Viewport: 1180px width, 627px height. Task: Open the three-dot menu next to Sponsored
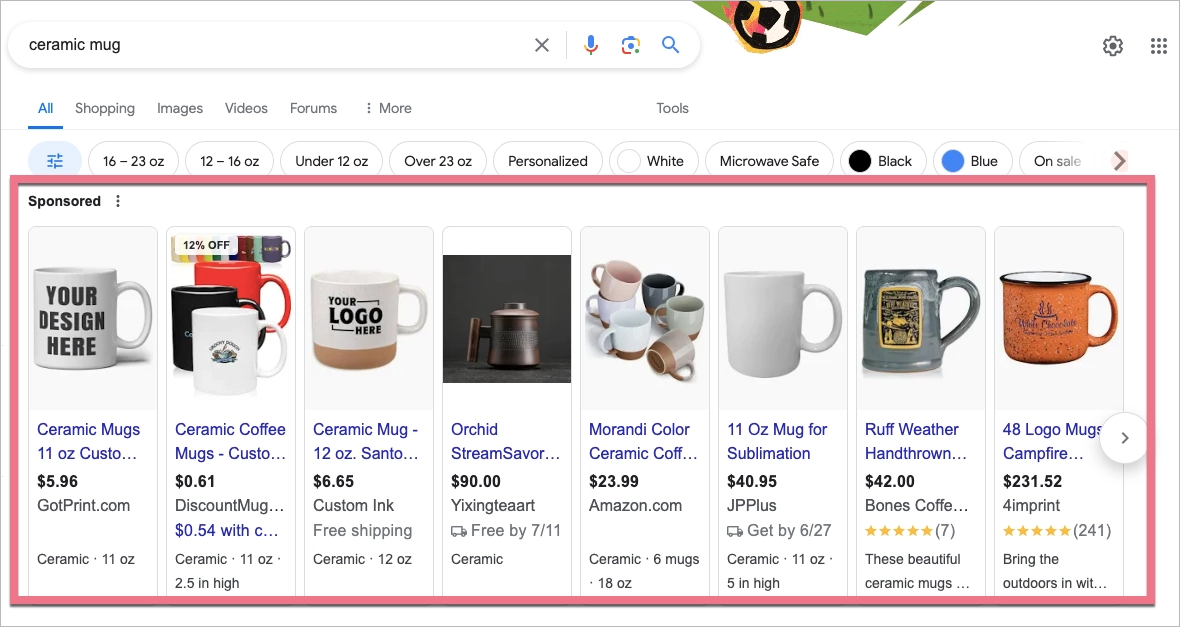[x=117, y=200]
